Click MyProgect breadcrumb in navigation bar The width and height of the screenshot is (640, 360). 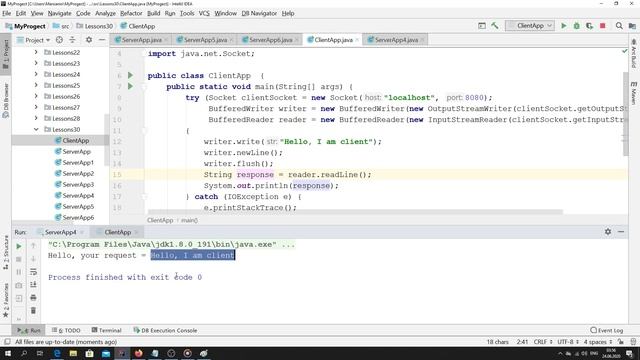[26, 26]
